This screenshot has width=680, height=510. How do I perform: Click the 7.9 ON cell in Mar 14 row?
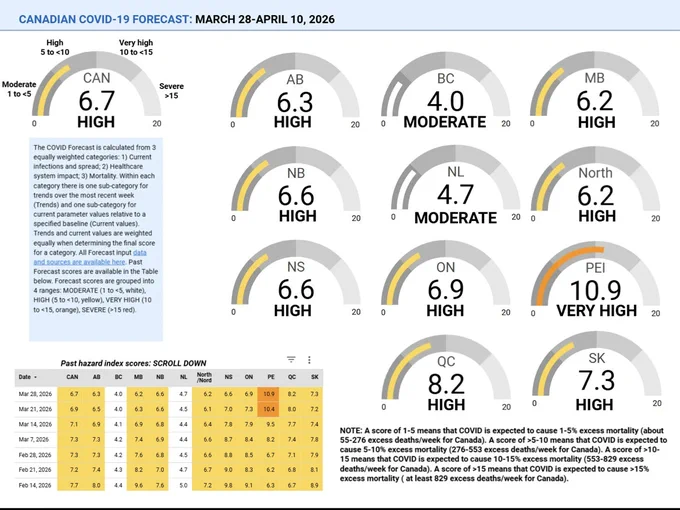pyautogui.click(x=248, y=425)
